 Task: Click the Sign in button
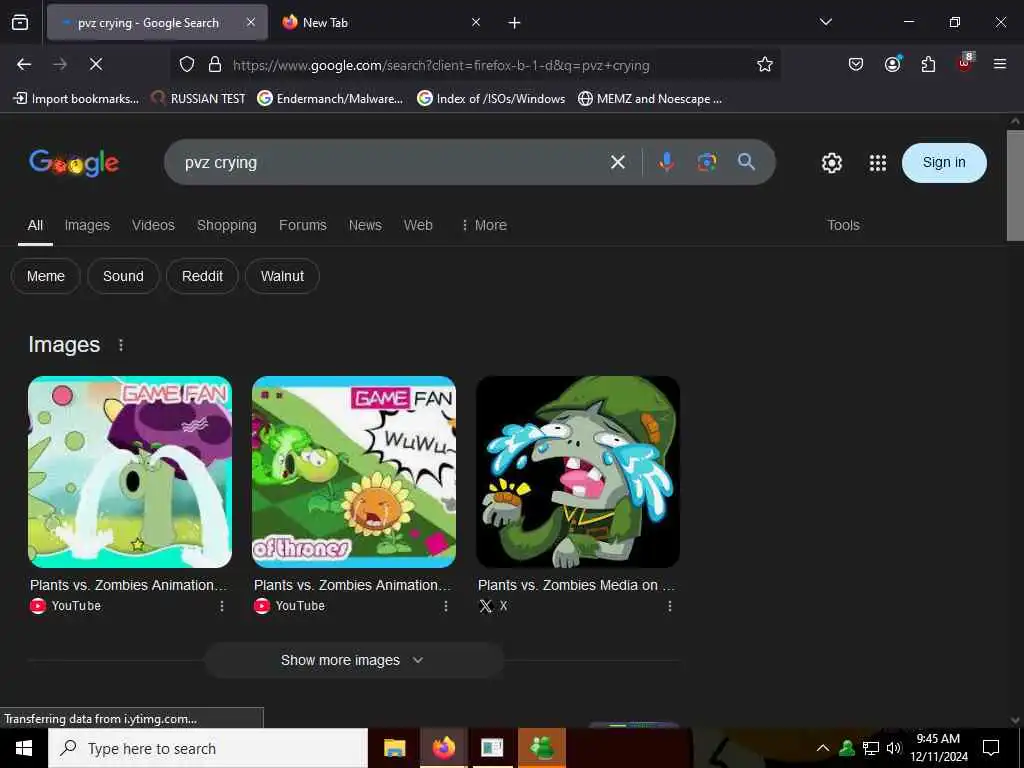pyautogui.click(x=944, y=163)
